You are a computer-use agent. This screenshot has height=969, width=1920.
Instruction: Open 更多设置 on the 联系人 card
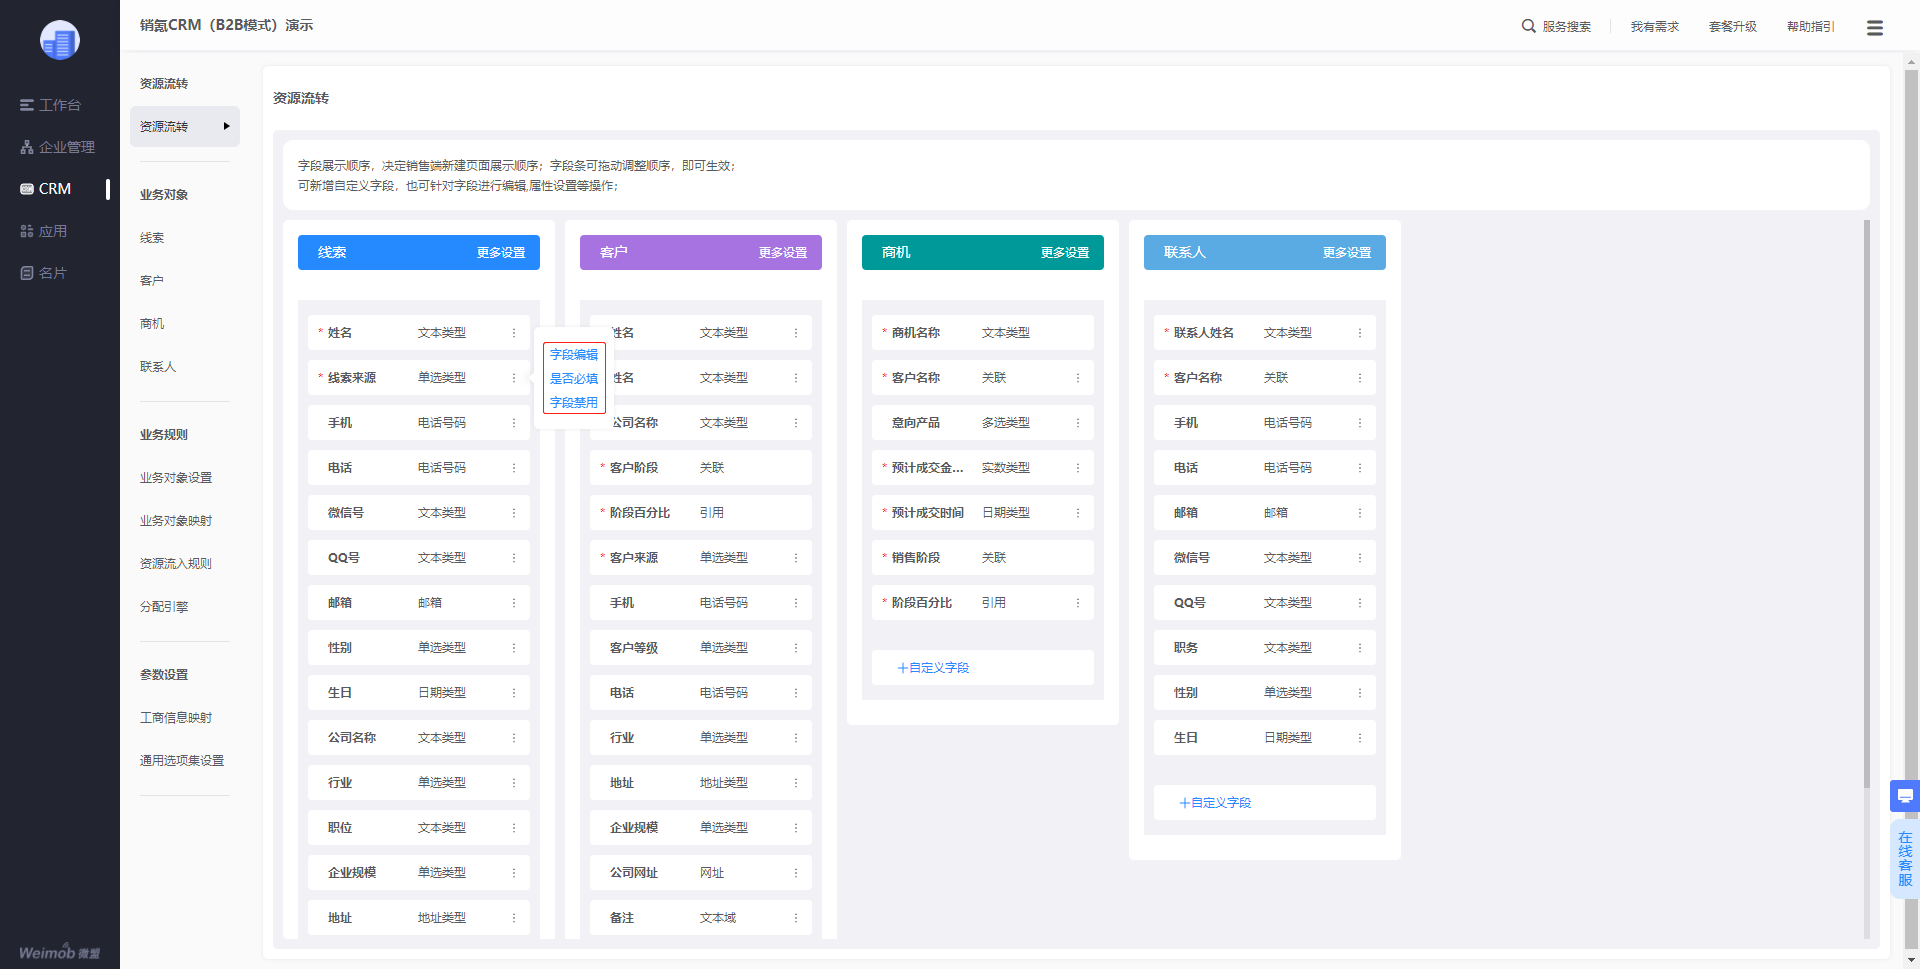point(1347,253)
